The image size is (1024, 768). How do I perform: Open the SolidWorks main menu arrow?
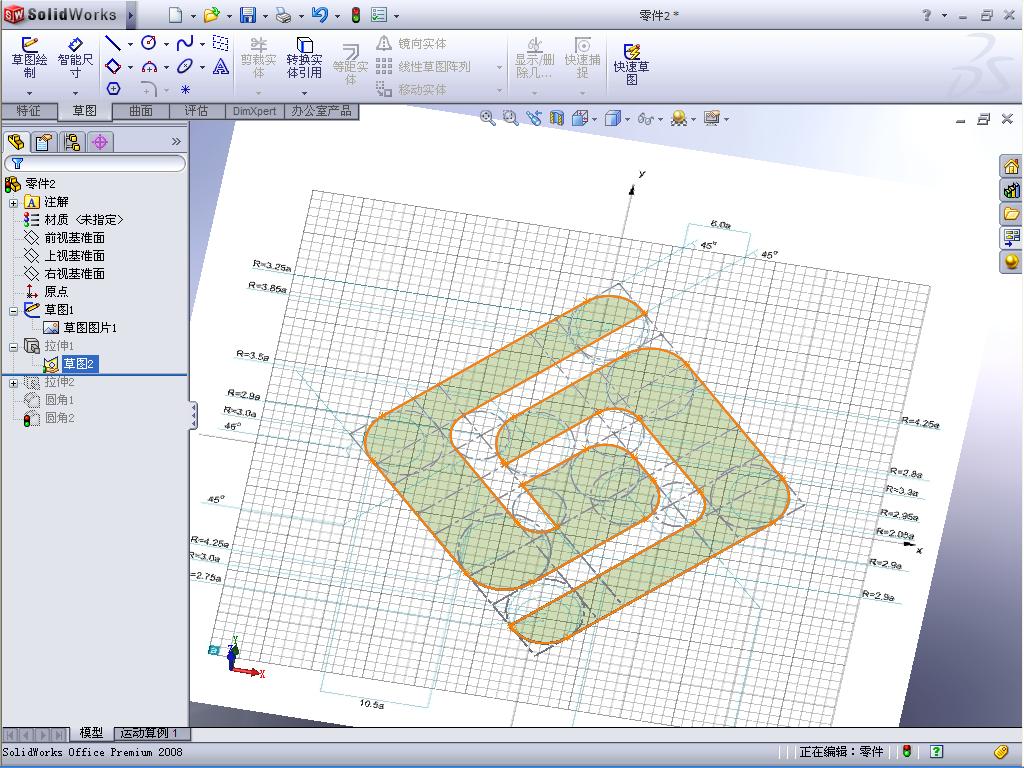coord(131,15)
